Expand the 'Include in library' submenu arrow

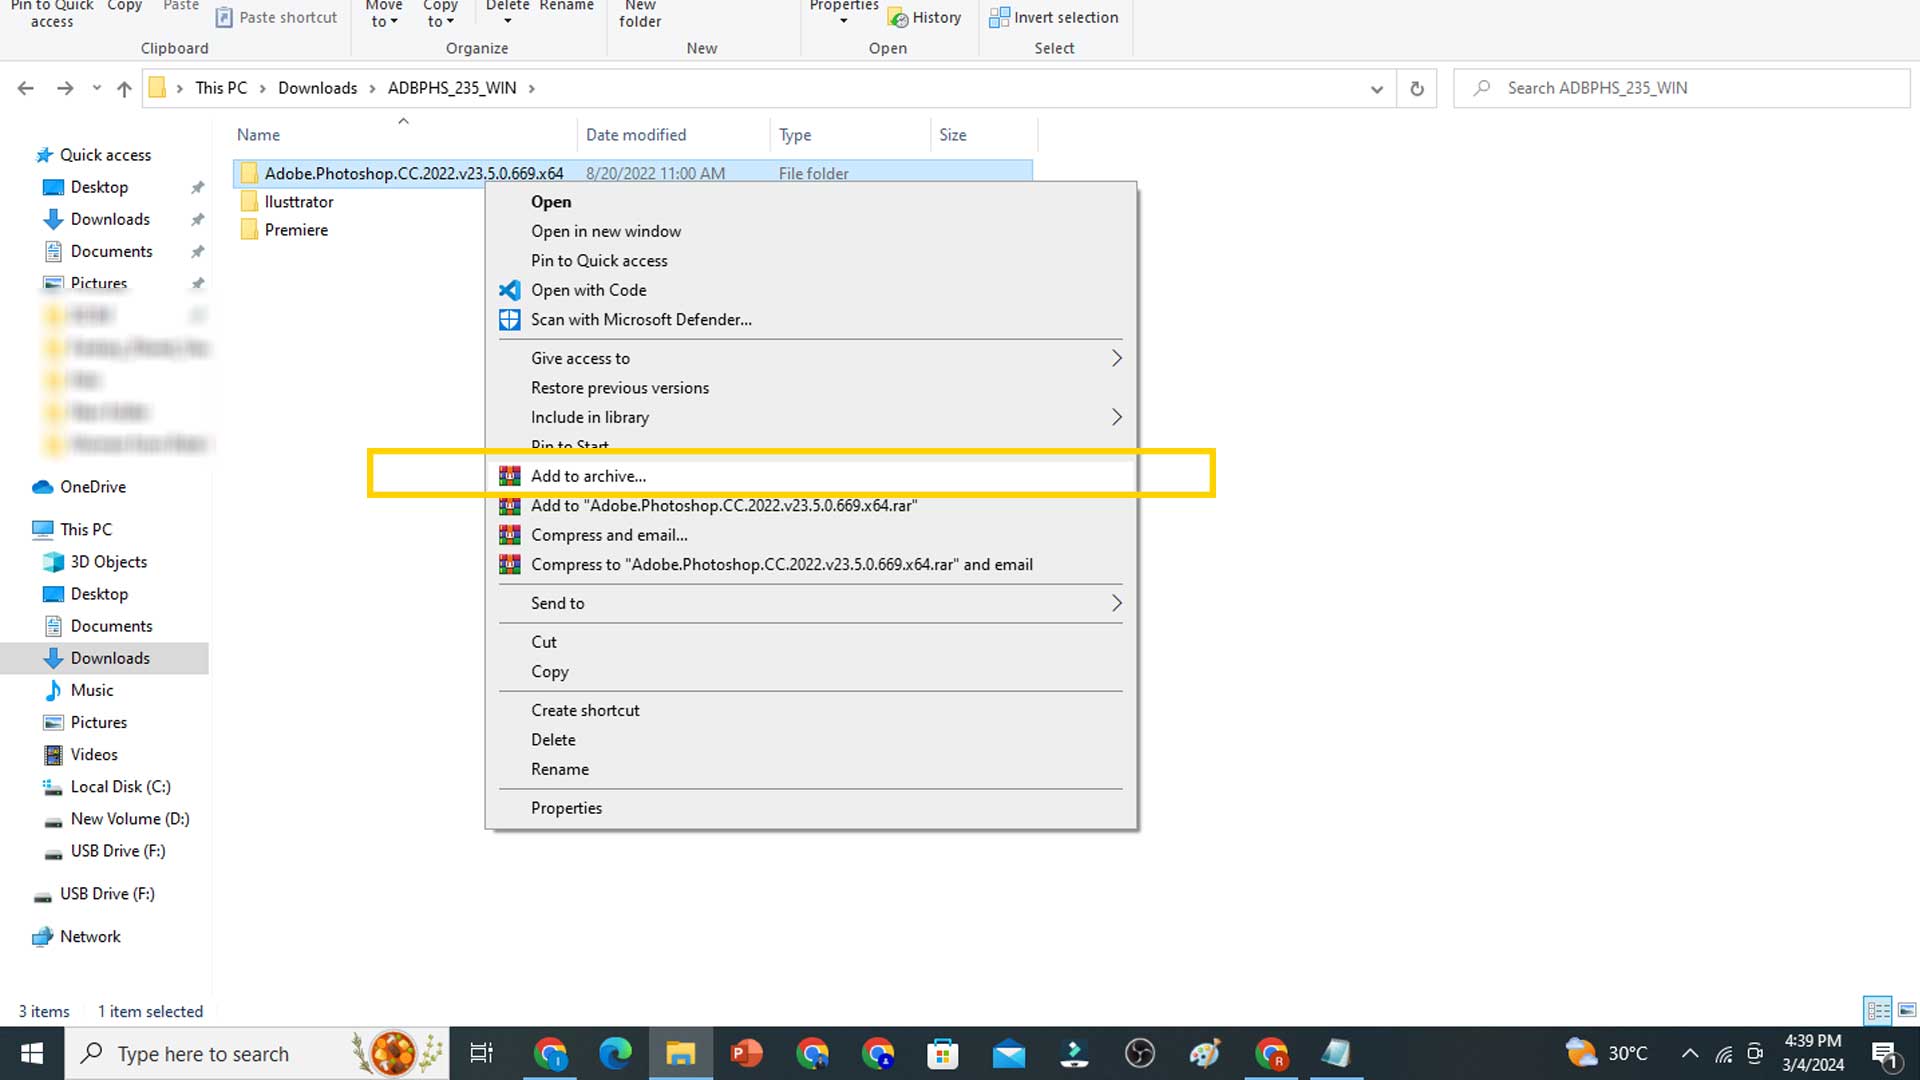click(1116, 417)
